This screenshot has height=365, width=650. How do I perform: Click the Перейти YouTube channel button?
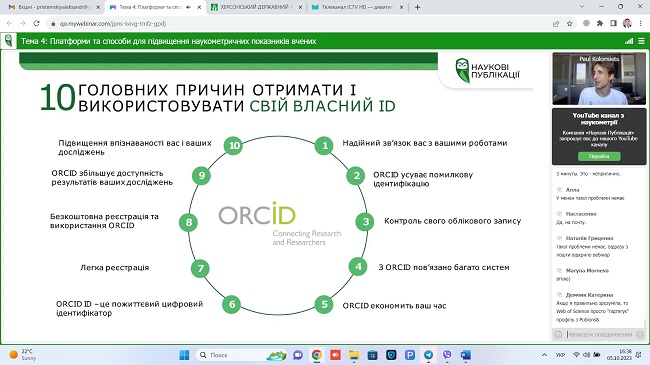click(x=599, y=156)
